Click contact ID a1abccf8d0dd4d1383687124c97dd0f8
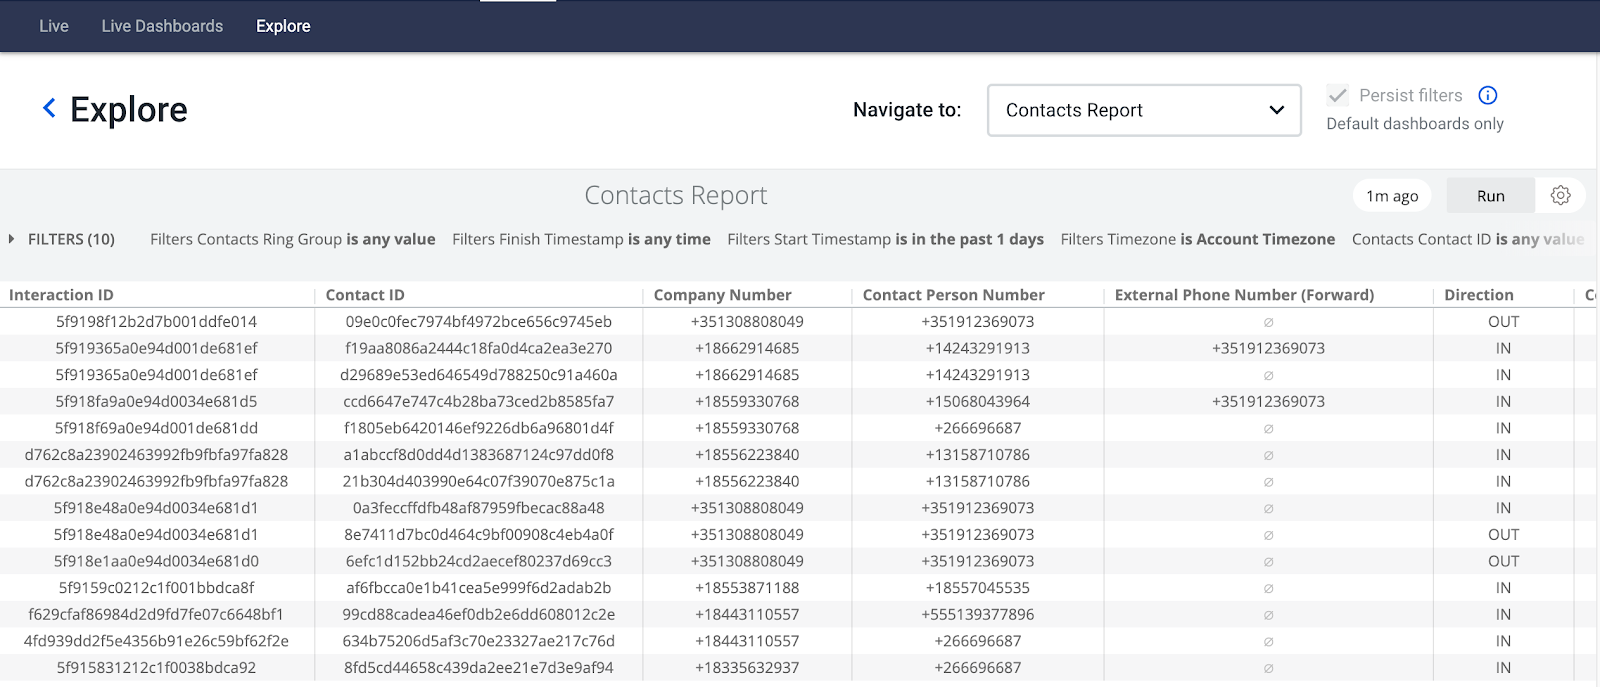The image size is (1600, 687). tap(478, 454)
